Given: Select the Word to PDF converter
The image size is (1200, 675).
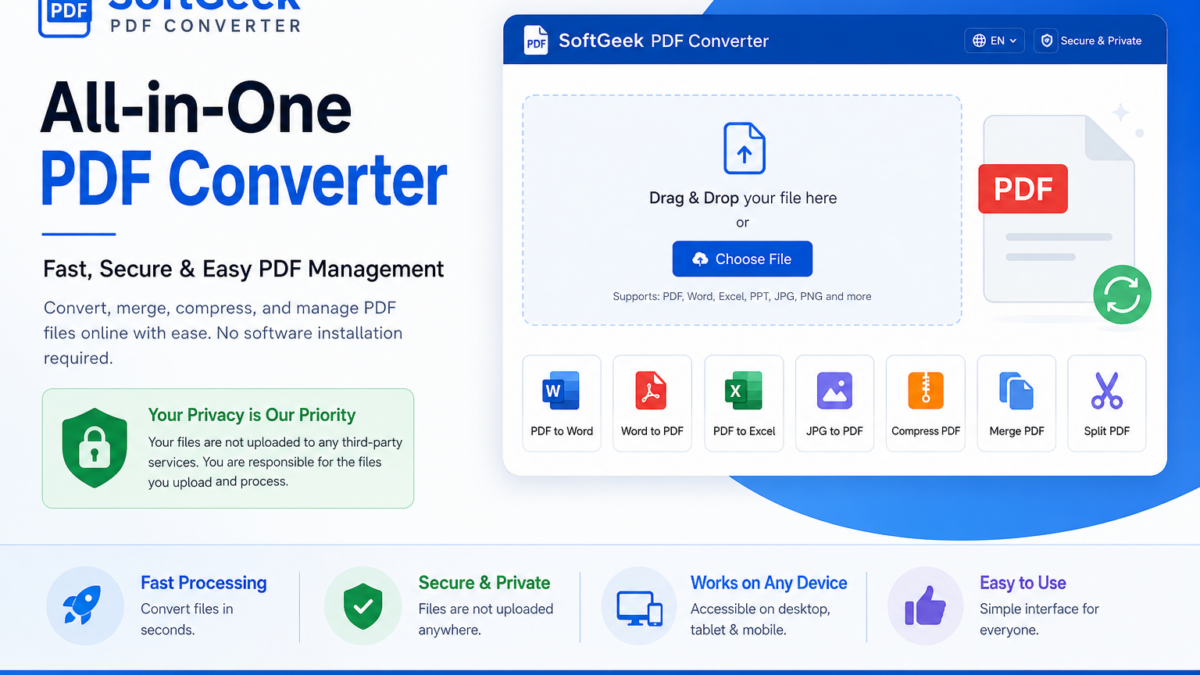Looking at the screenshot, I should pos(652,403).
